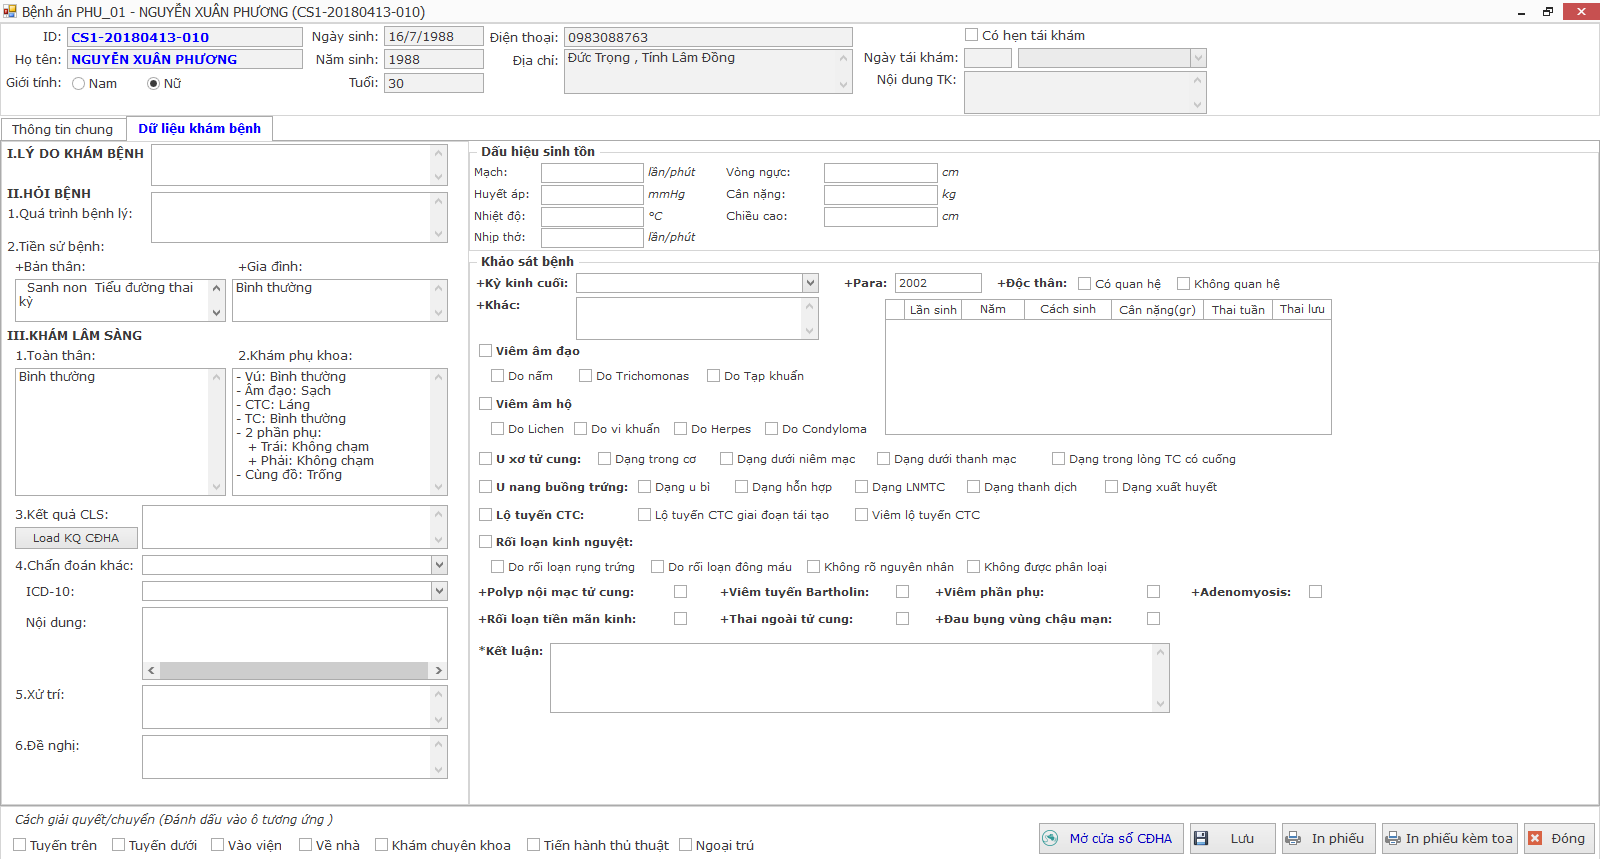
Task: Open the Ngày tái khám dropdown arrow
Action: [1198, 58]
